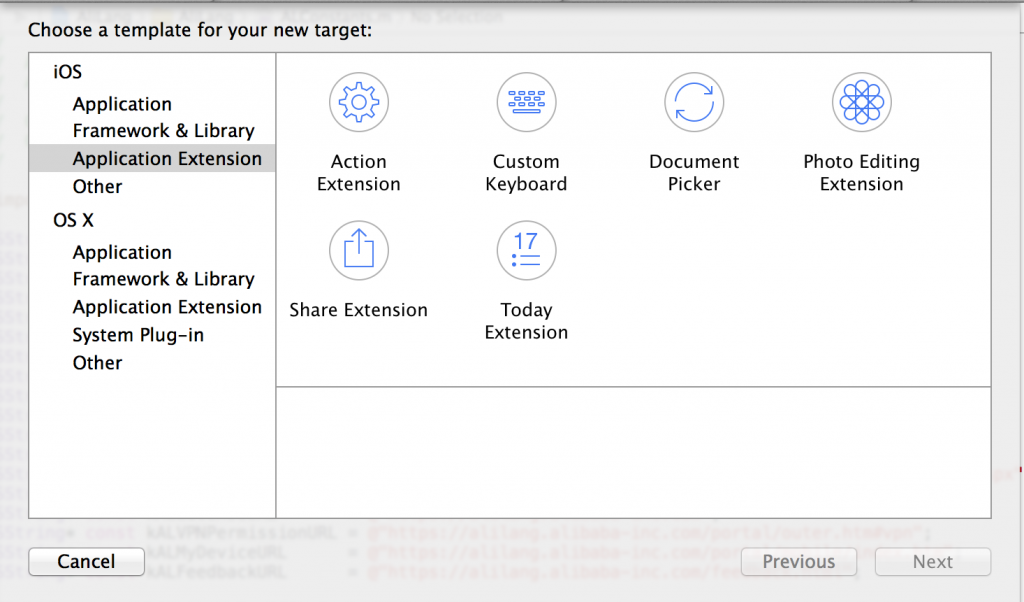Select the iOS section header
Viewport: 1024px width, 602px height.
(x=68, y=72)
